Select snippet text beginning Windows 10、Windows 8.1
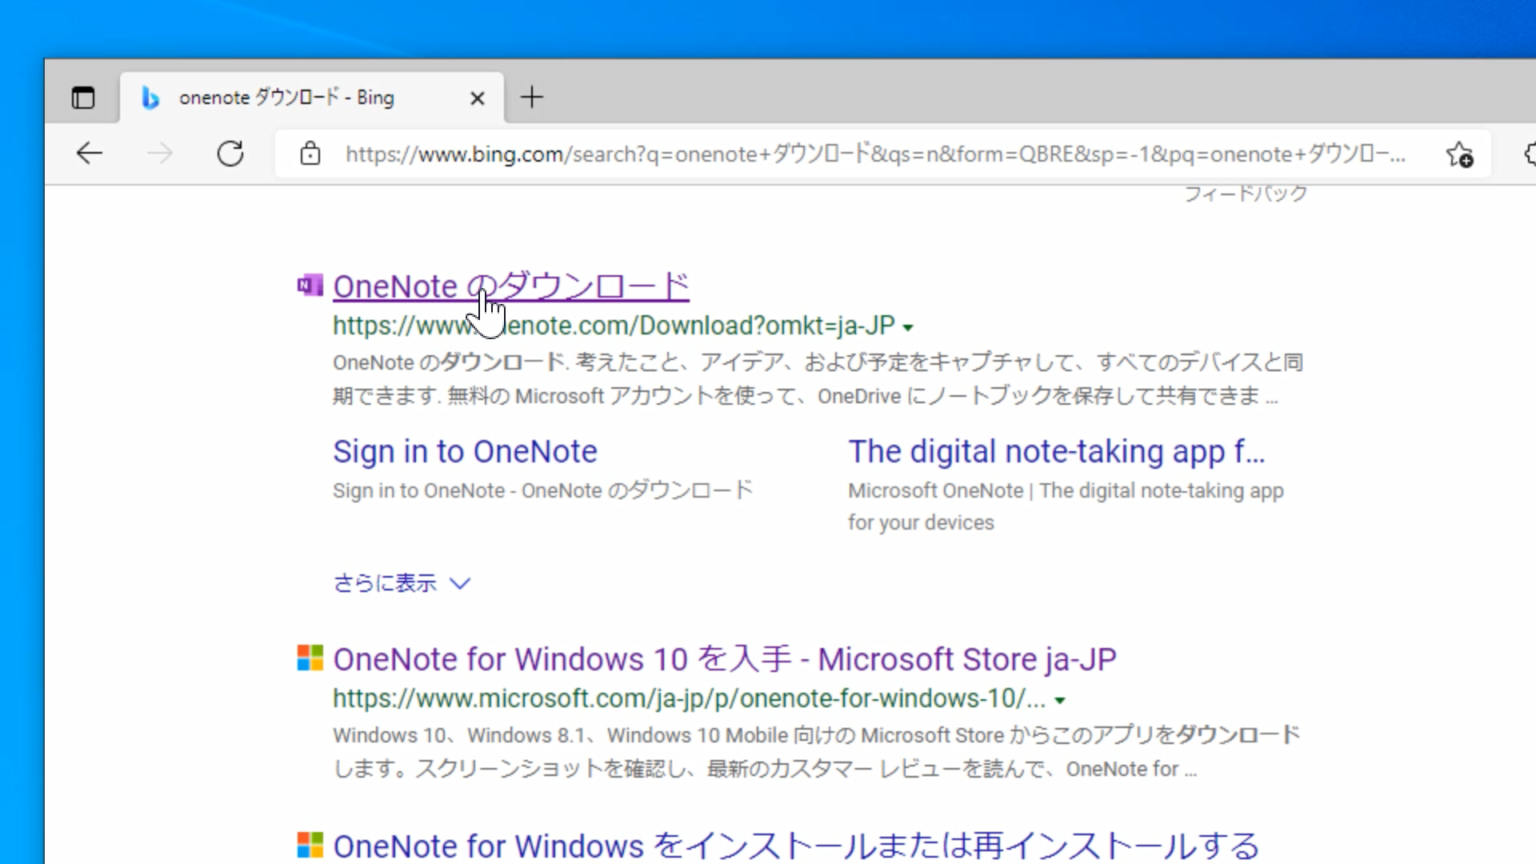This screenshot has height=864, width=1536. (x=816, y=752)
